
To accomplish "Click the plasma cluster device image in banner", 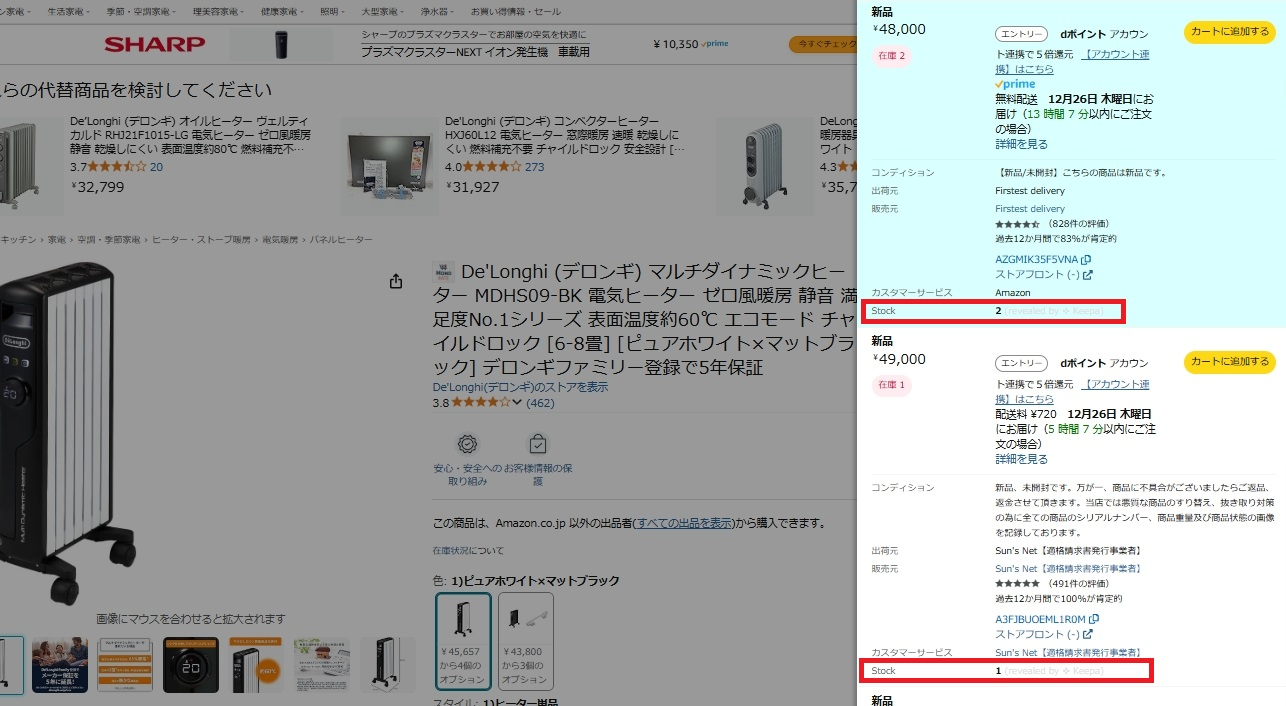I will (x=281, y=44).
